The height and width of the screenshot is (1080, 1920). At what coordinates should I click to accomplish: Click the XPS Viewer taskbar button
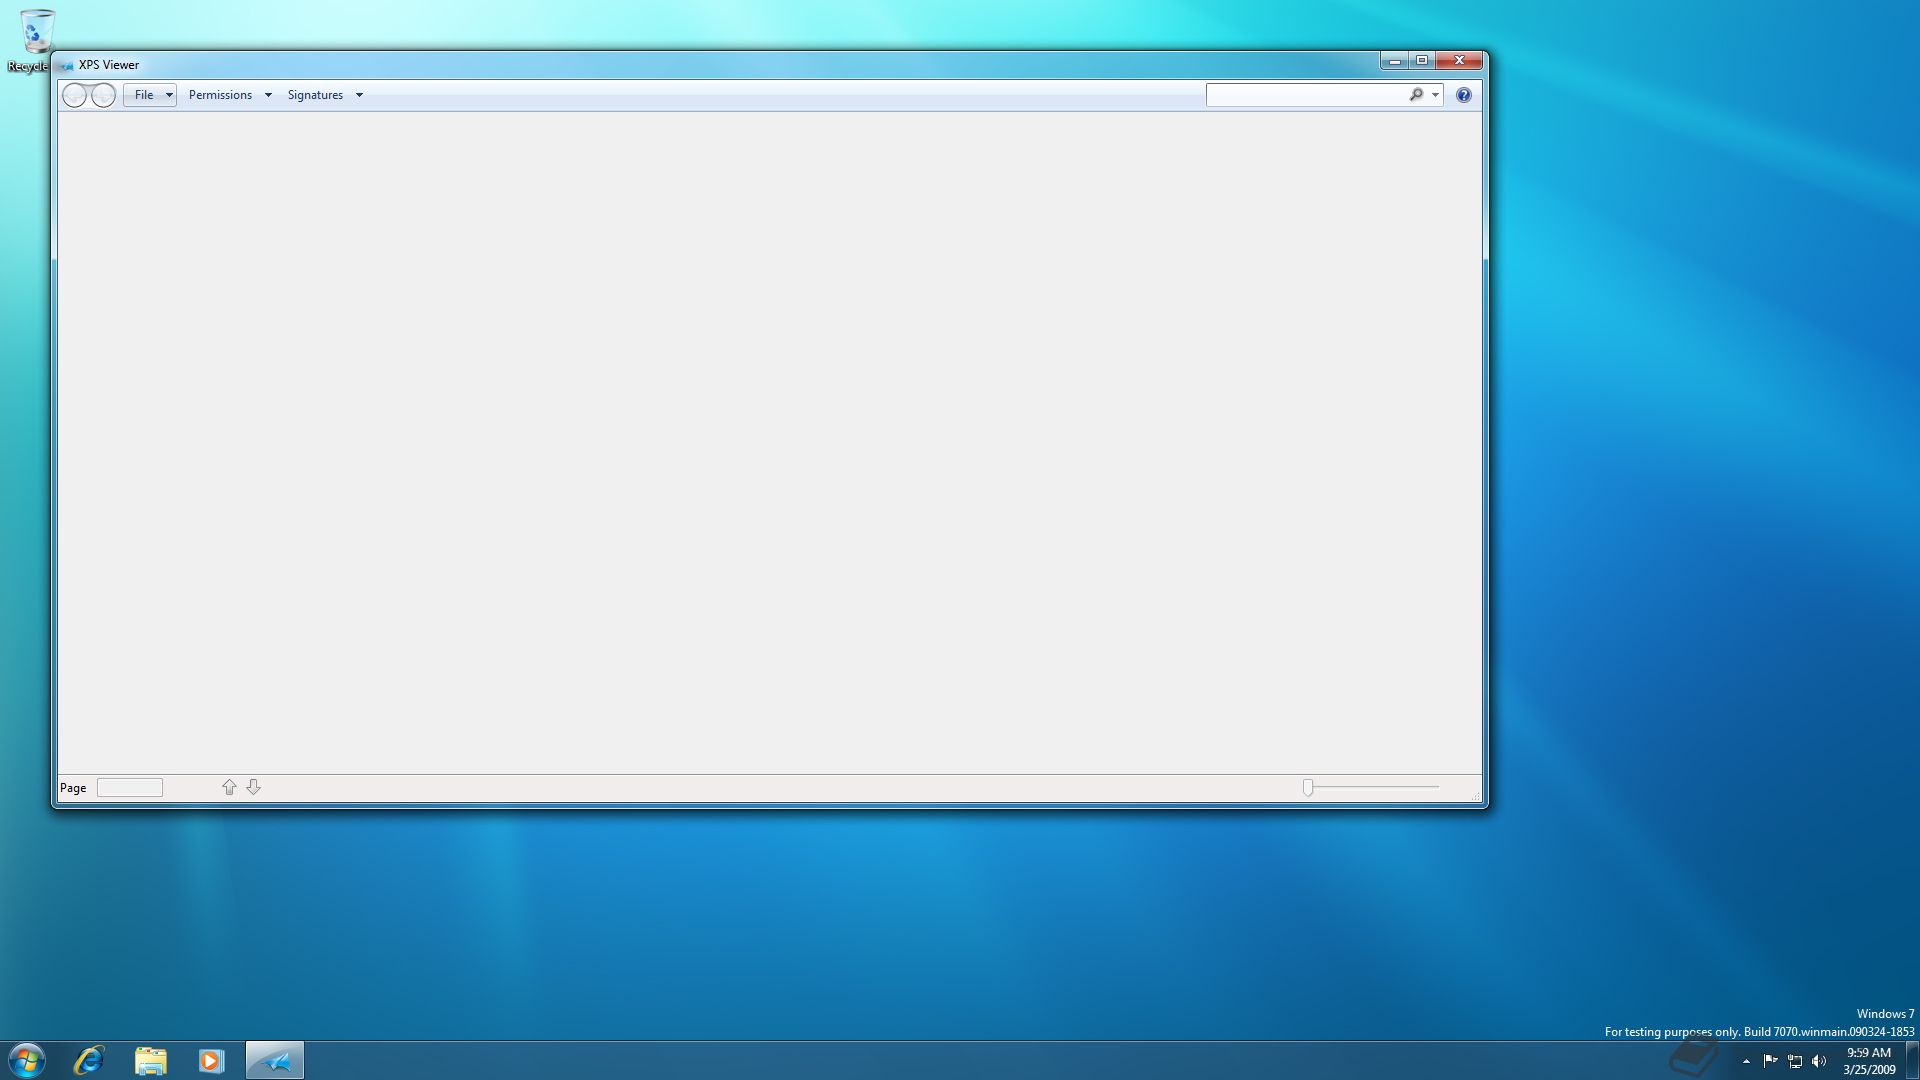tap(275, 1060)
